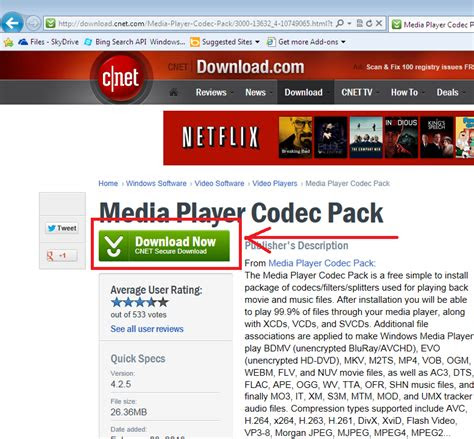Click the Tweet button
This screenshot has width=474, height=439.
click(62, 228)
